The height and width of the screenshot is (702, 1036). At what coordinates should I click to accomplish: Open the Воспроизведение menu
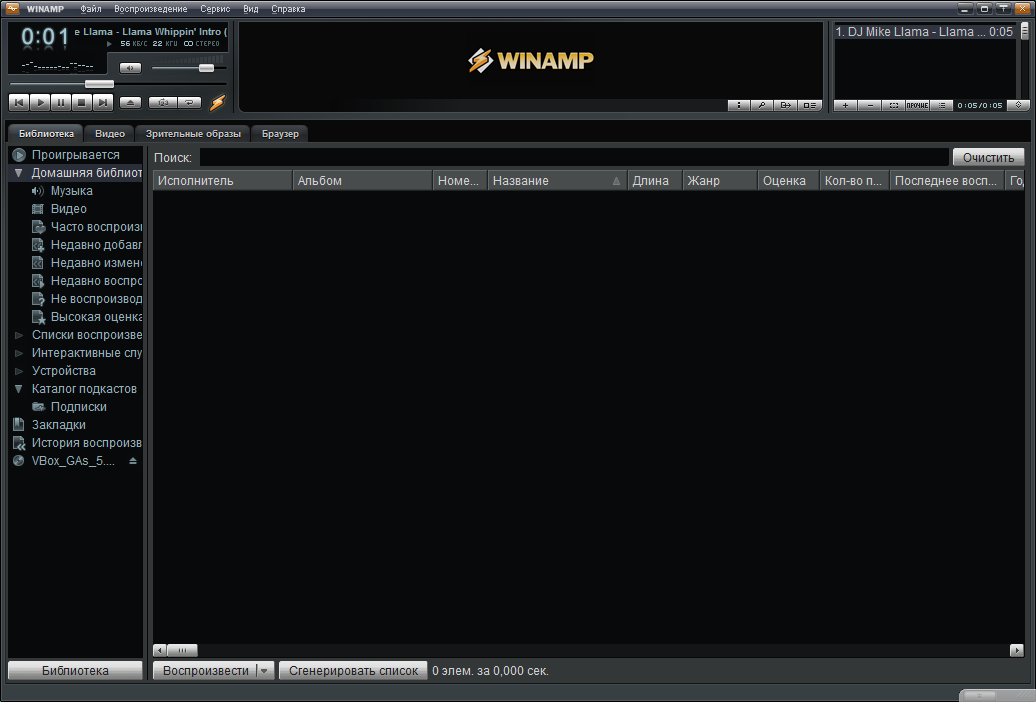[x=151, y=9]
